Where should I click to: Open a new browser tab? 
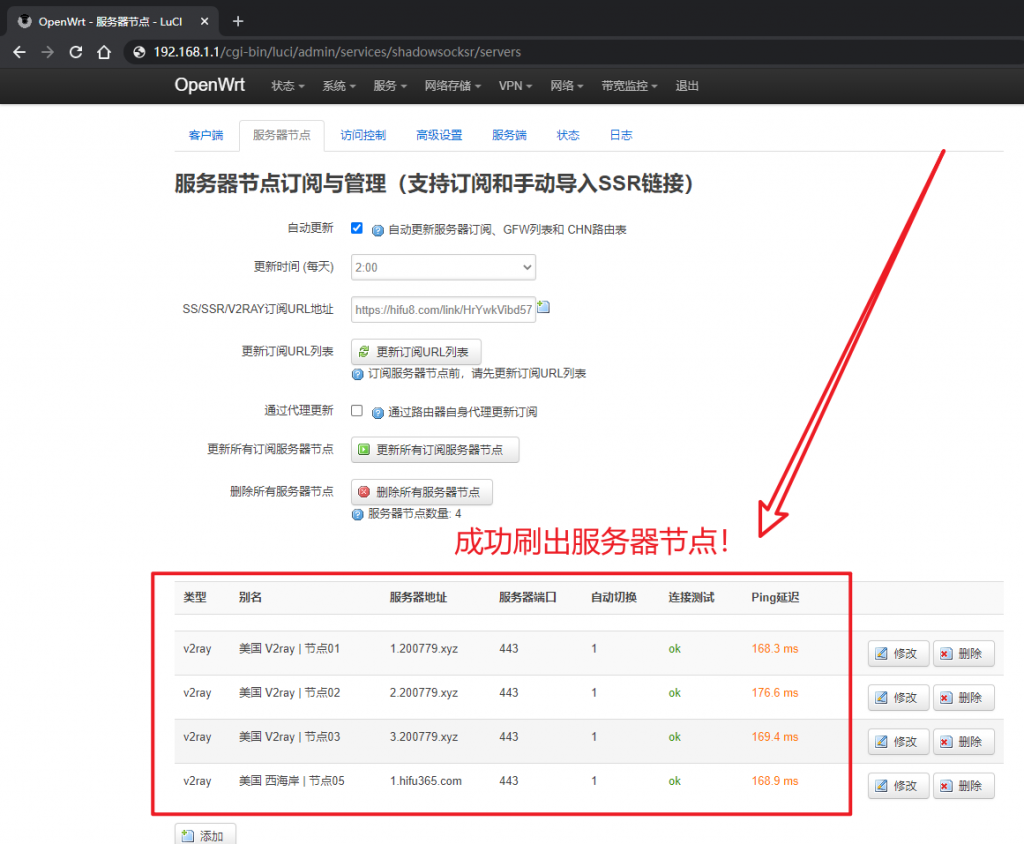238,22
